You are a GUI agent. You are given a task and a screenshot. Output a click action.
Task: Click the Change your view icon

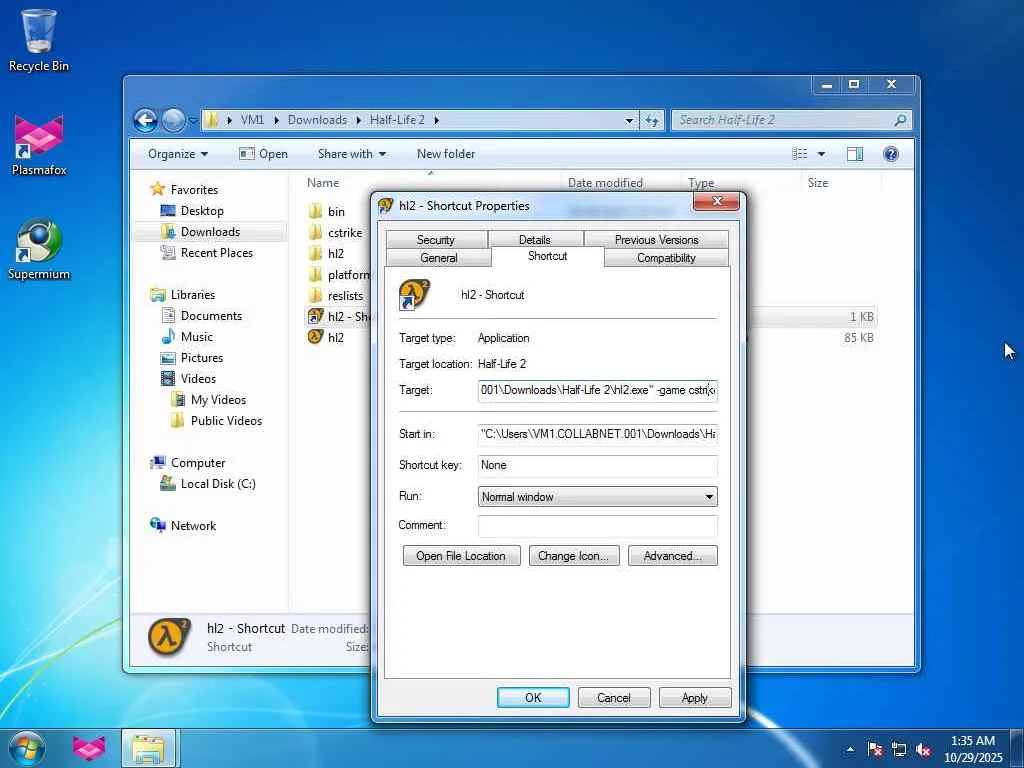799,154
